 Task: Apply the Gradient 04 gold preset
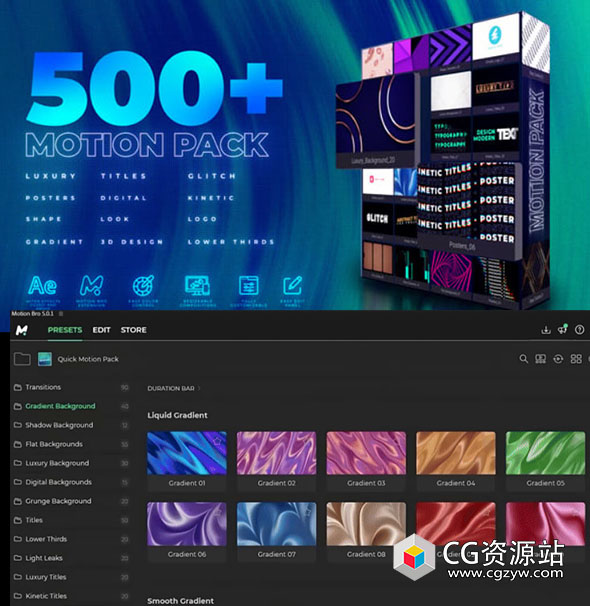[x=456, y=453]
